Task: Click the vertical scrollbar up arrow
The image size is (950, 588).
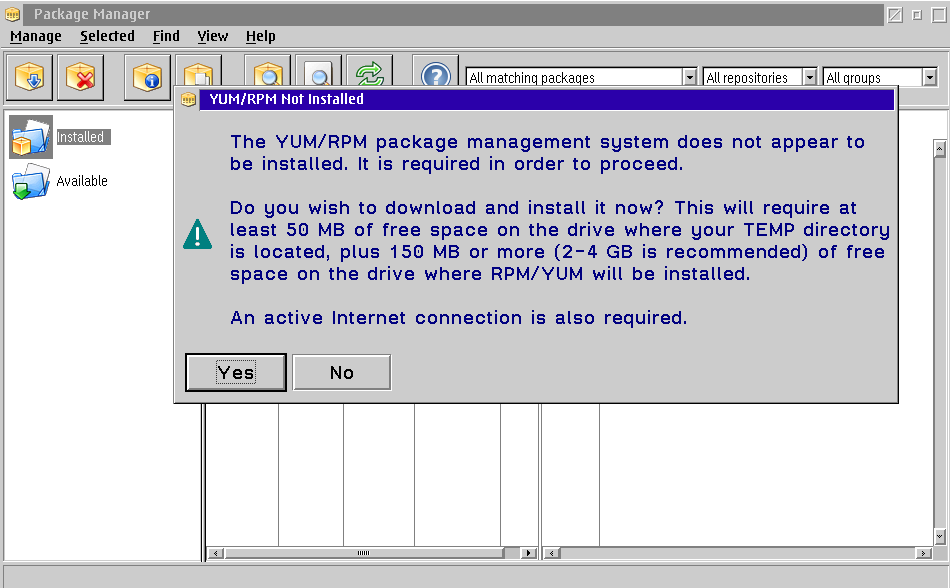Action: tap(940, 148)
